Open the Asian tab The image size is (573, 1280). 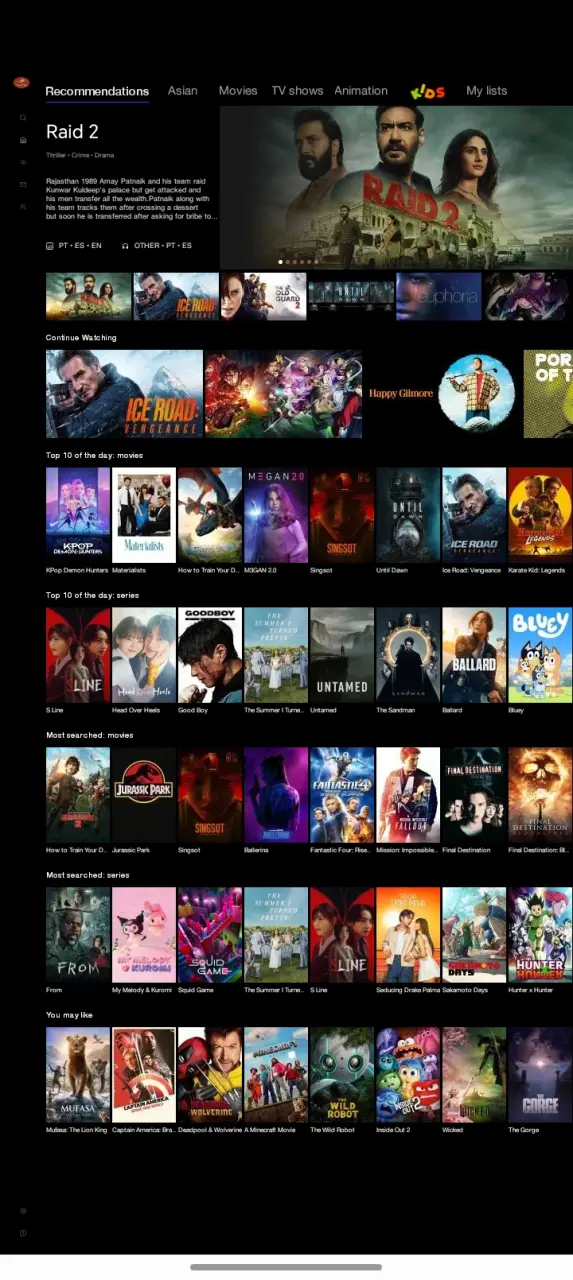183,91
